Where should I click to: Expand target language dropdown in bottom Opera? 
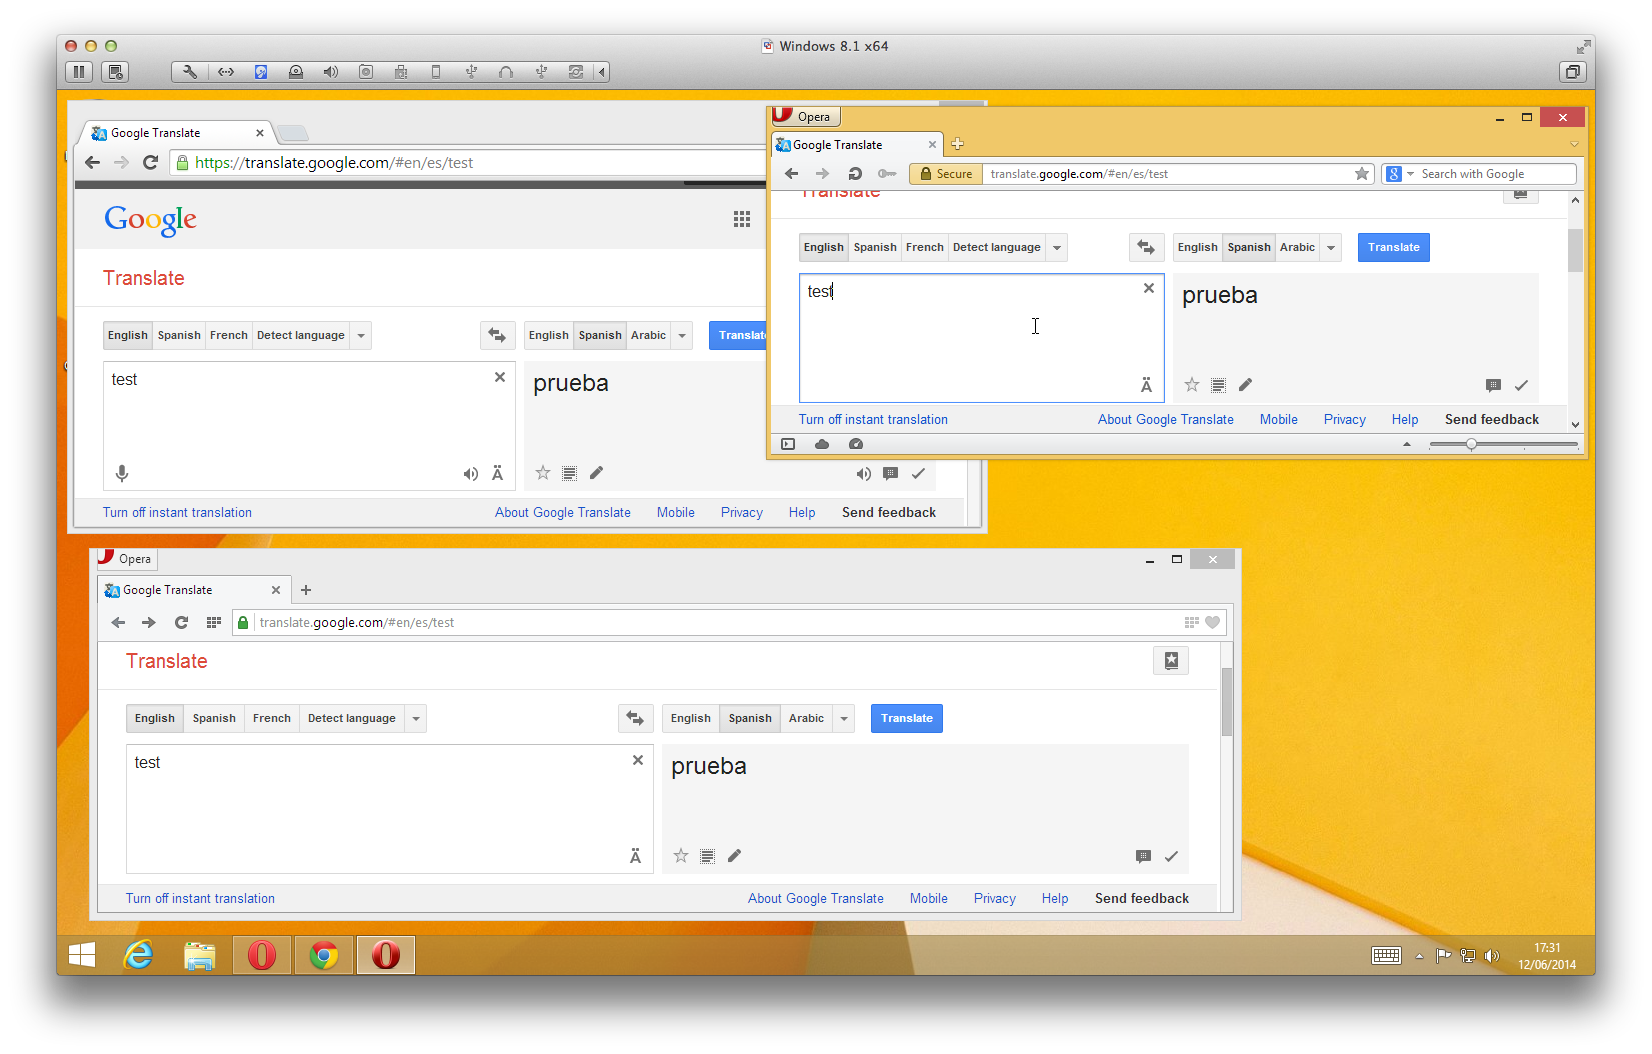click(x=844, y=718)
